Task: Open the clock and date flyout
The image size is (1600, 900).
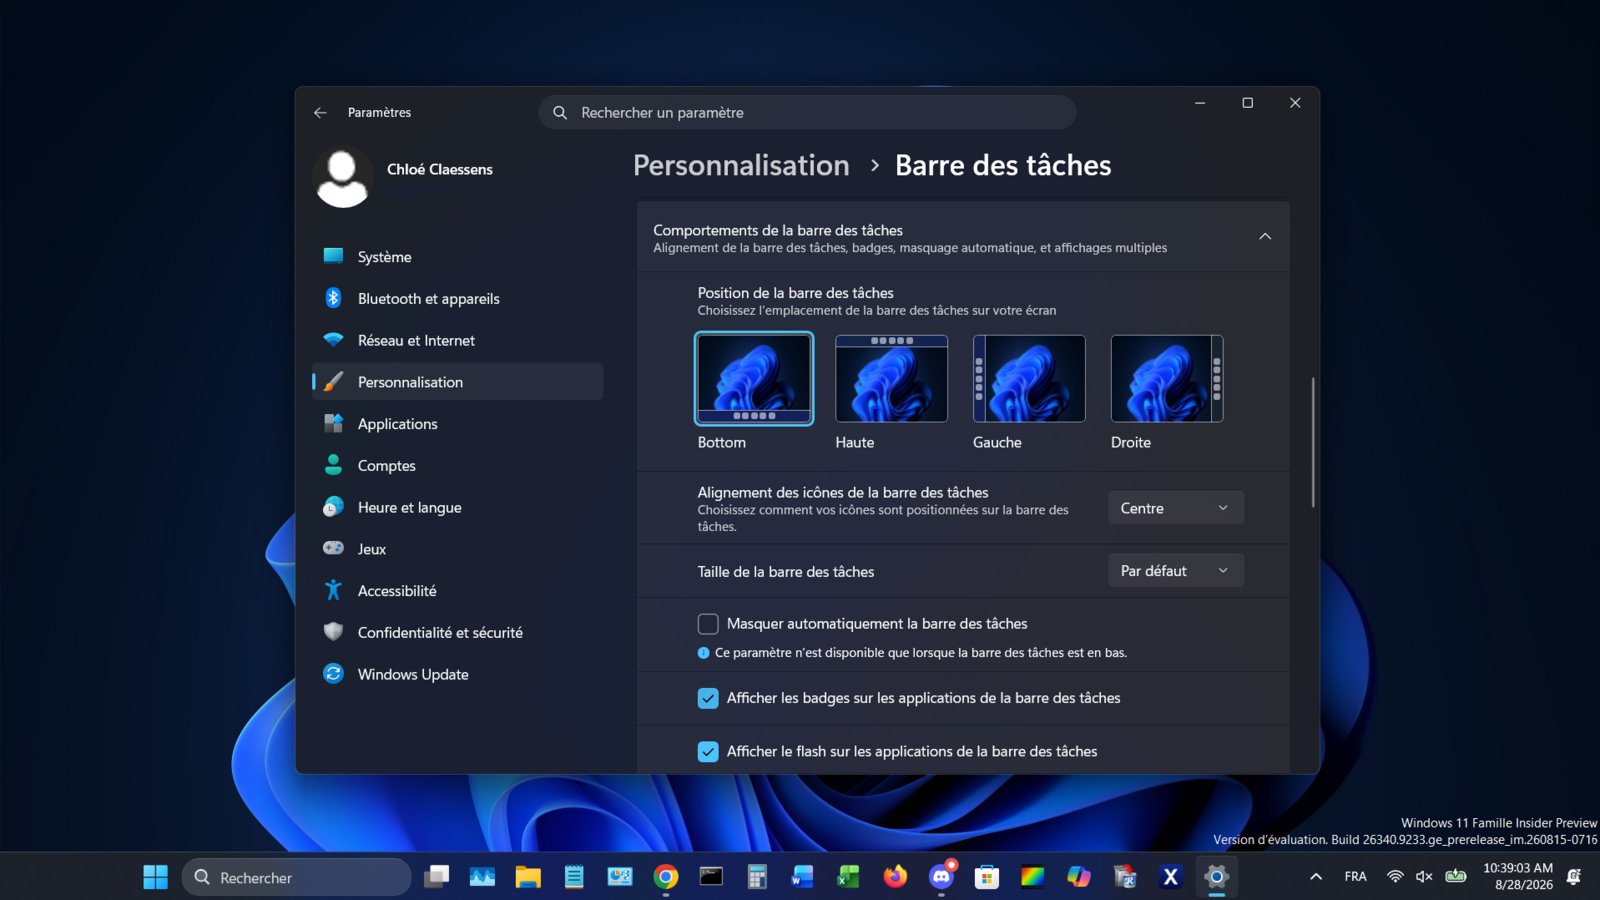Action: coord(1518,877)
